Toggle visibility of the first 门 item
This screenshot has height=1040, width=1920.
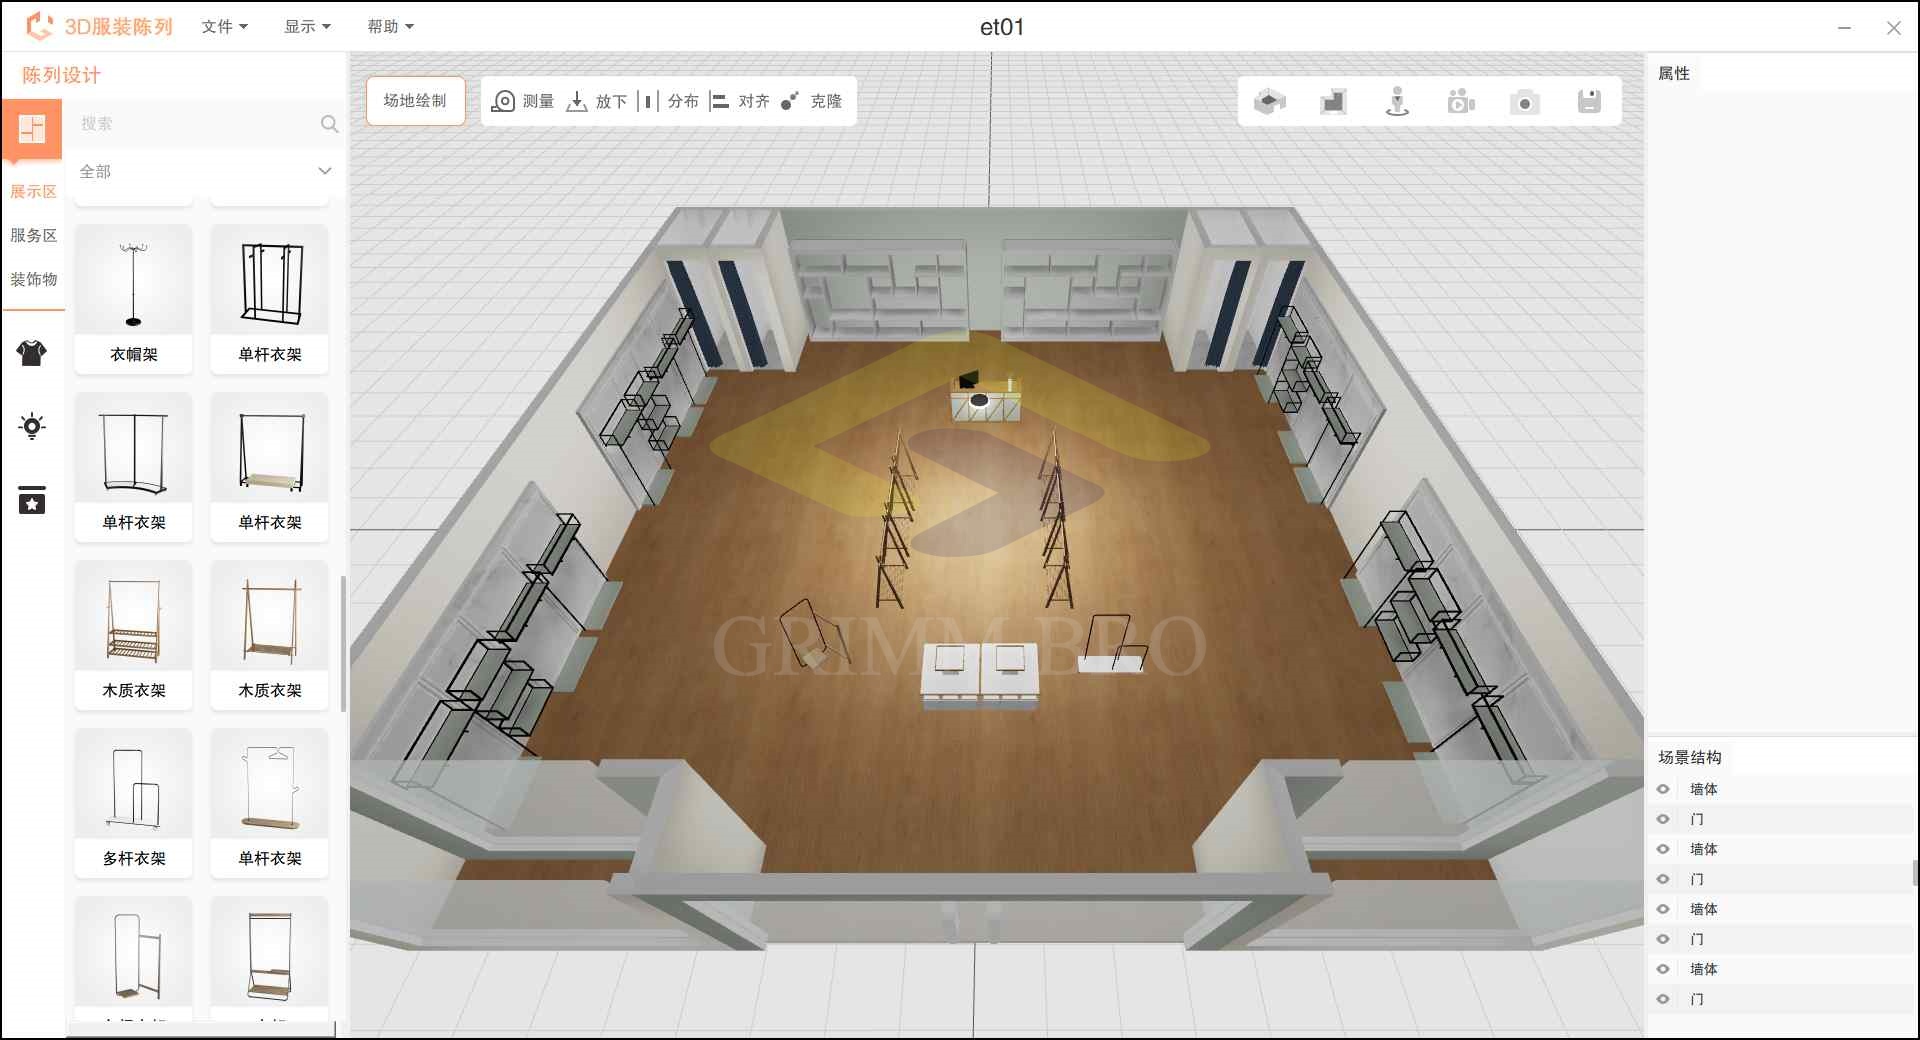(x=1663, y=819)
